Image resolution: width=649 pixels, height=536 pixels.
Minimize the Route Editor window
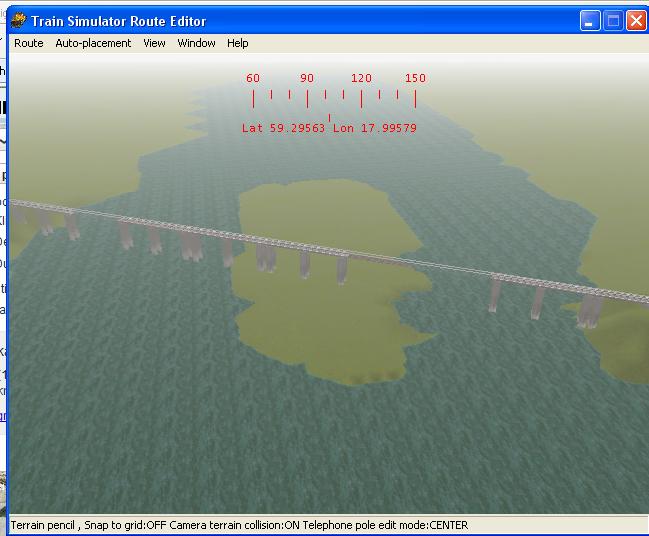[x=591, y=20]
